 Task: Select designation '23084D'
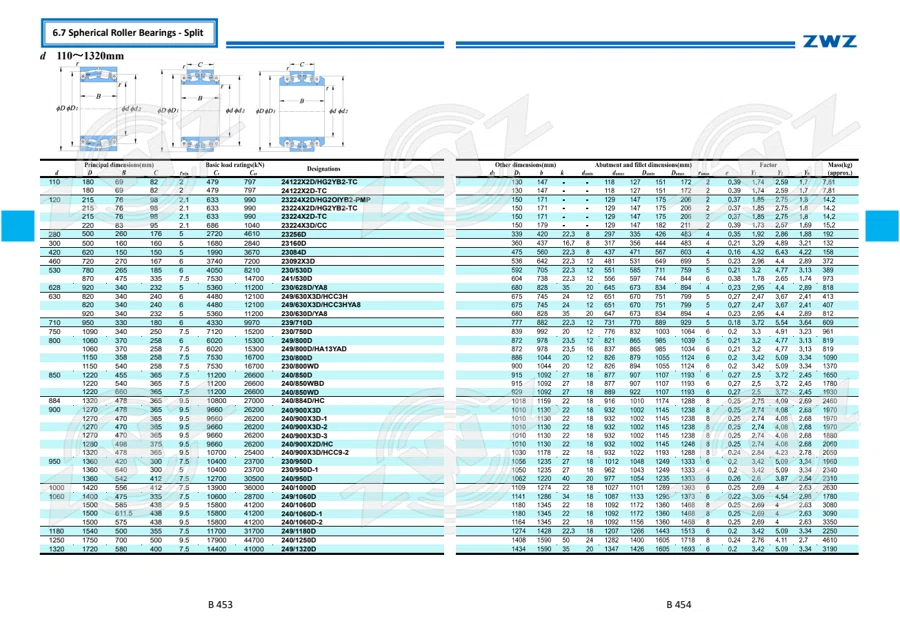293,252
